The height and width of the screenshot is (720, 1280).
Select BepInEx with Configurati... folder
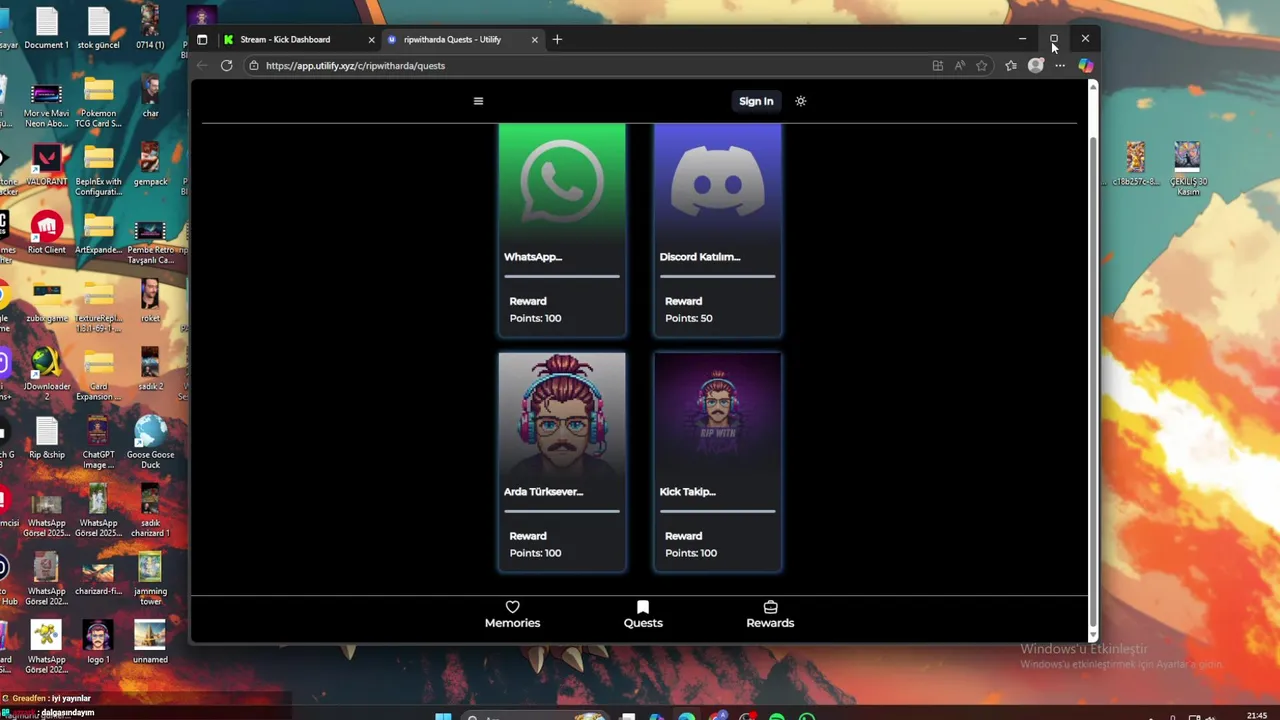click(98, 171)
